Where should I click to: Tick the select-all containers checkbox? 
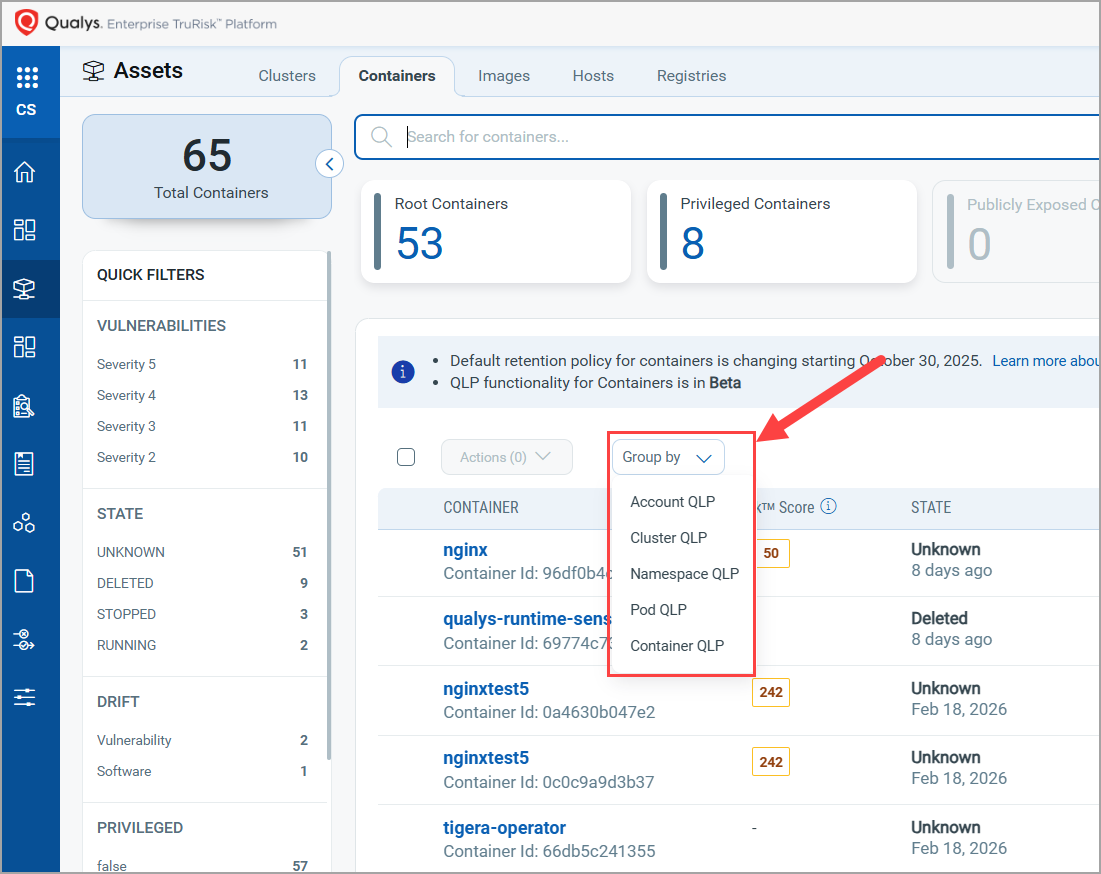click(406, 457)
